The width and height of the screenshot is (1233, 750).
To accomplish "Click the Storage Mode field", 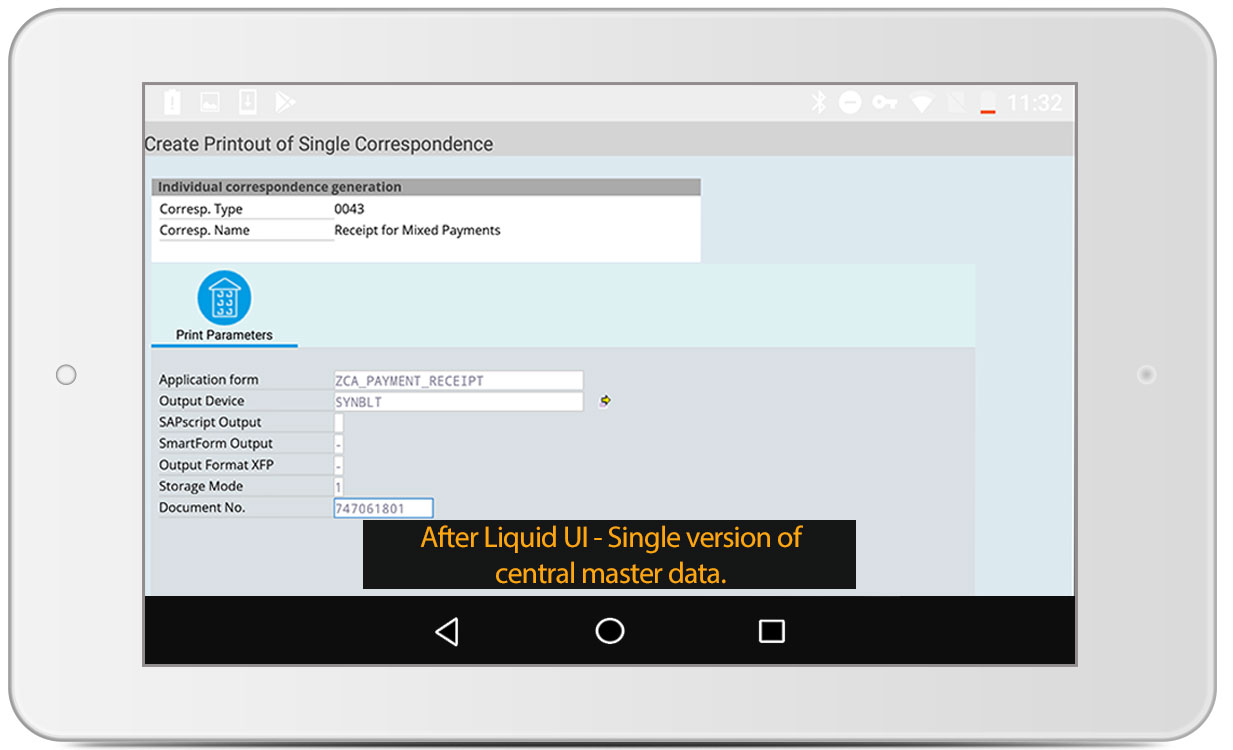I will [x=339, y=487].
